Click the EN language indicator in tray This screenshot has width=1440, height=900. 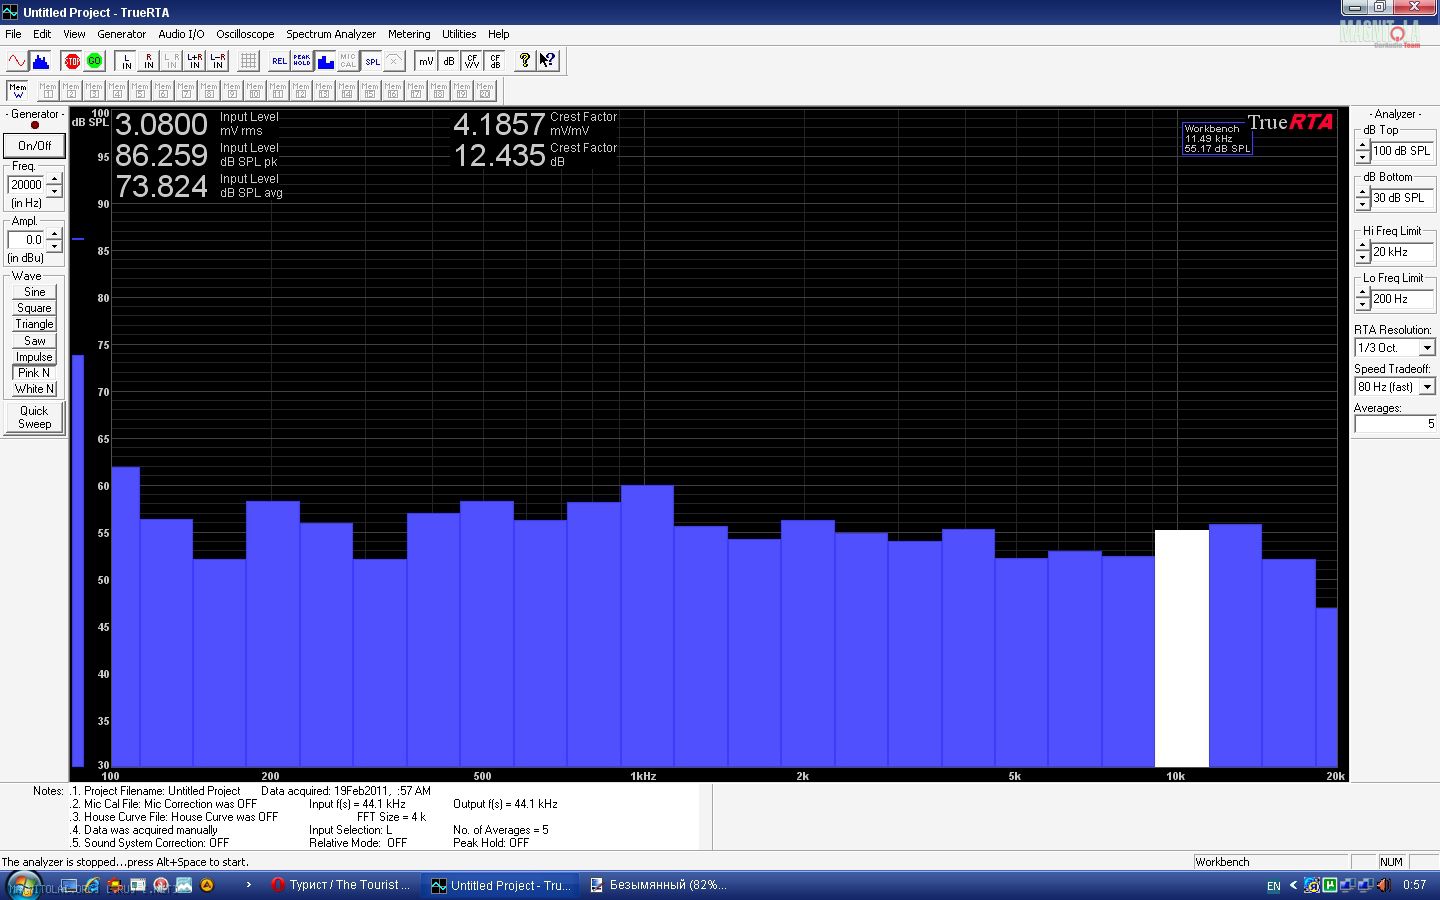(1273, 886)
